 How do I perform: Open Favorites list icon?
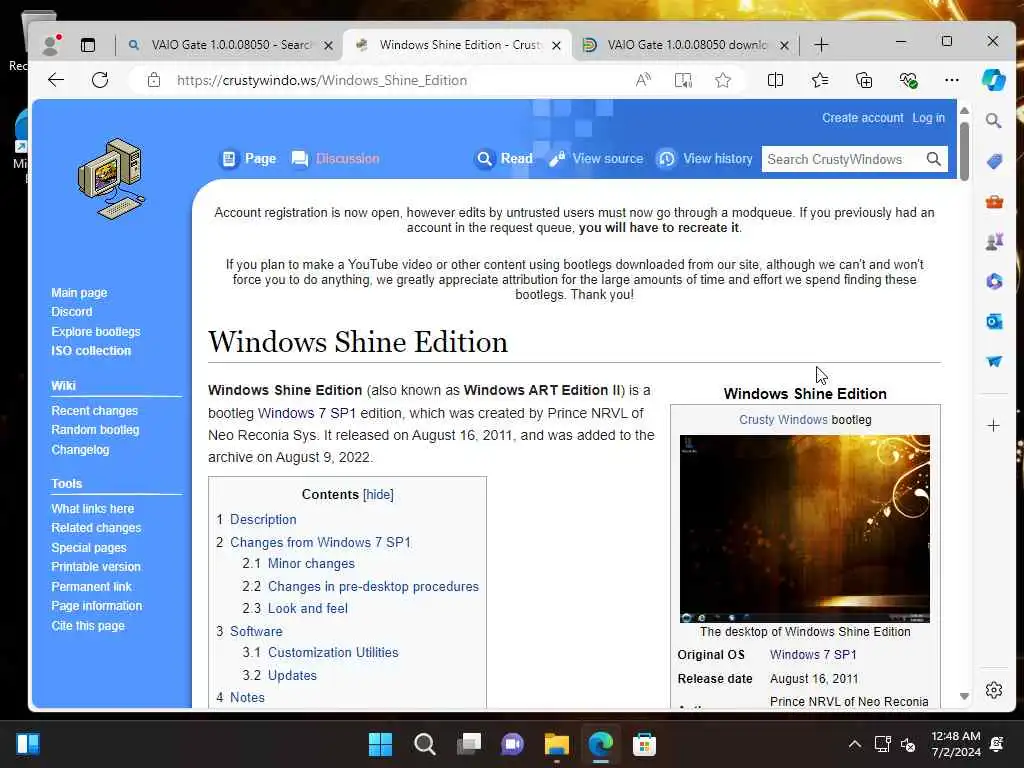tap(820, 80)
